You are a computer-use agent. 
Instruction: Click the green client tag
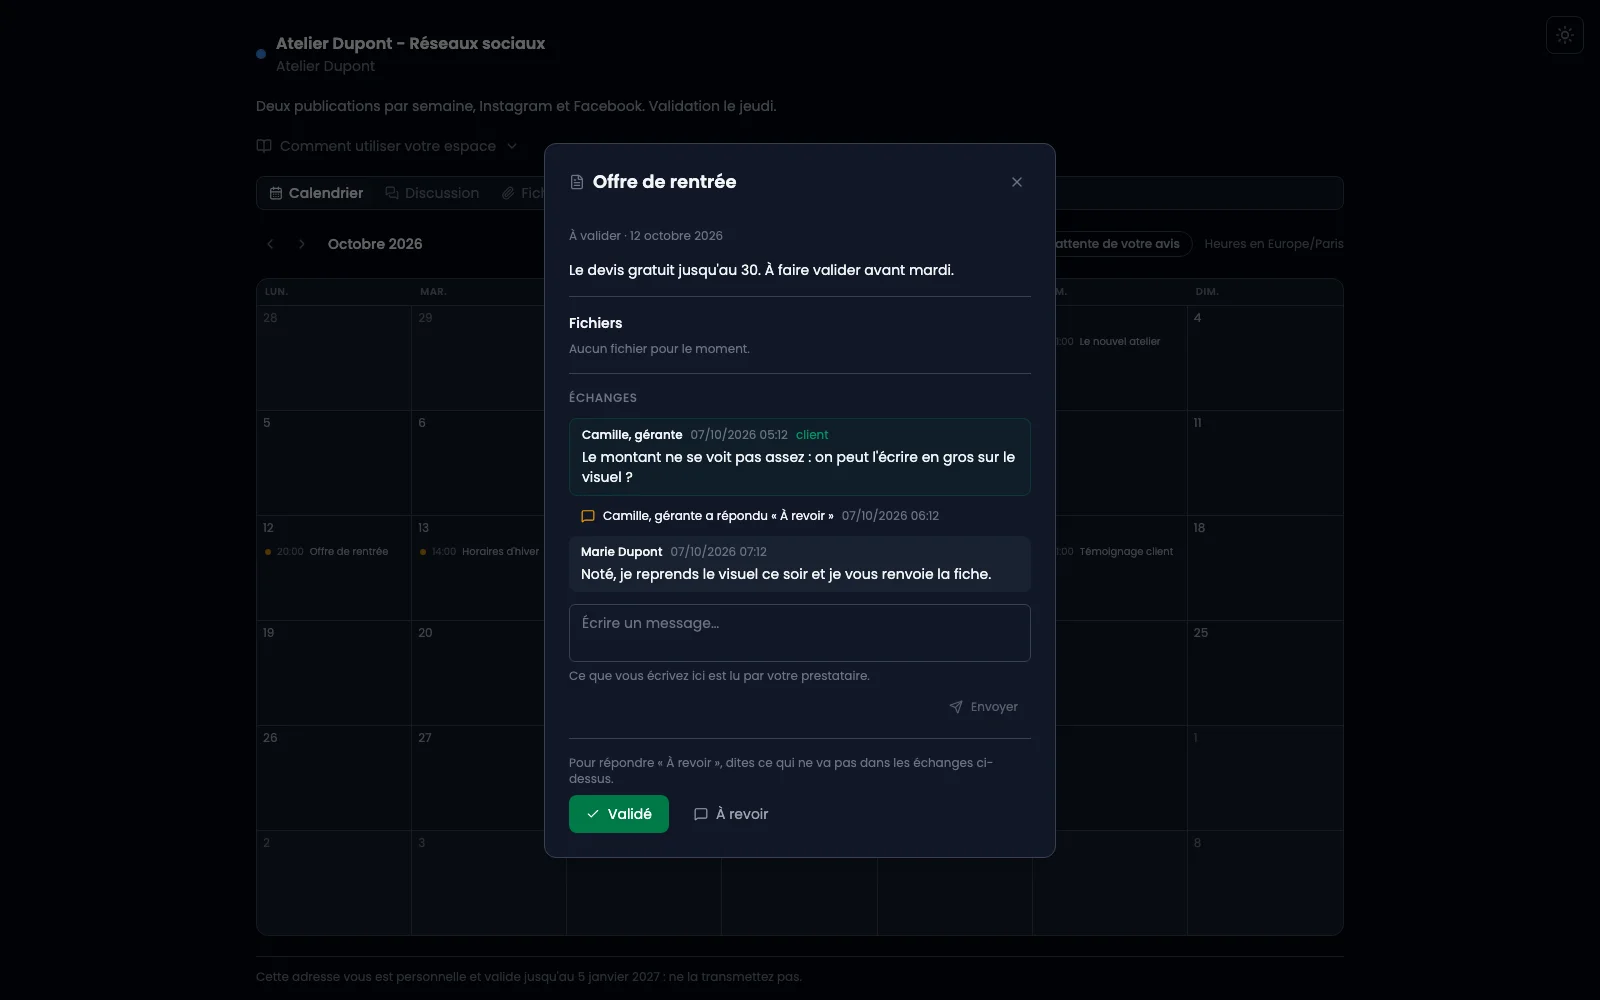point(812,435)
